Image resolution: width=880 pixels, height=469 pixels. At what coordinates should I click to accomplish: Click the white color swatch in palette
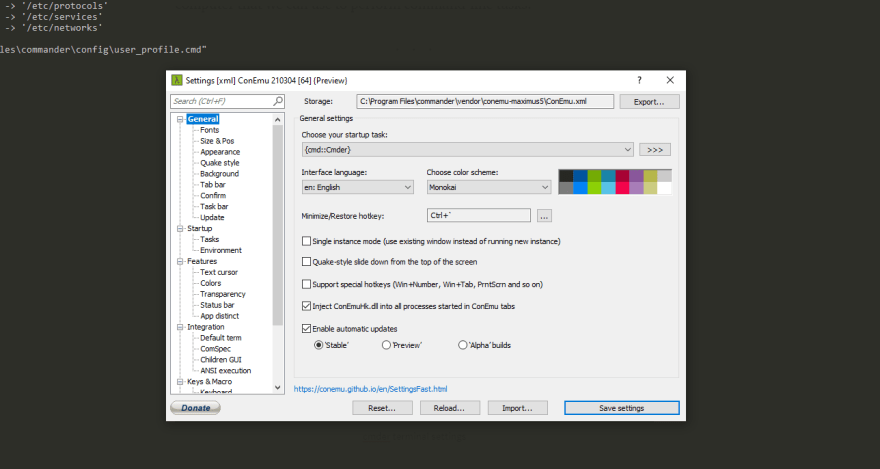point(664,187)
